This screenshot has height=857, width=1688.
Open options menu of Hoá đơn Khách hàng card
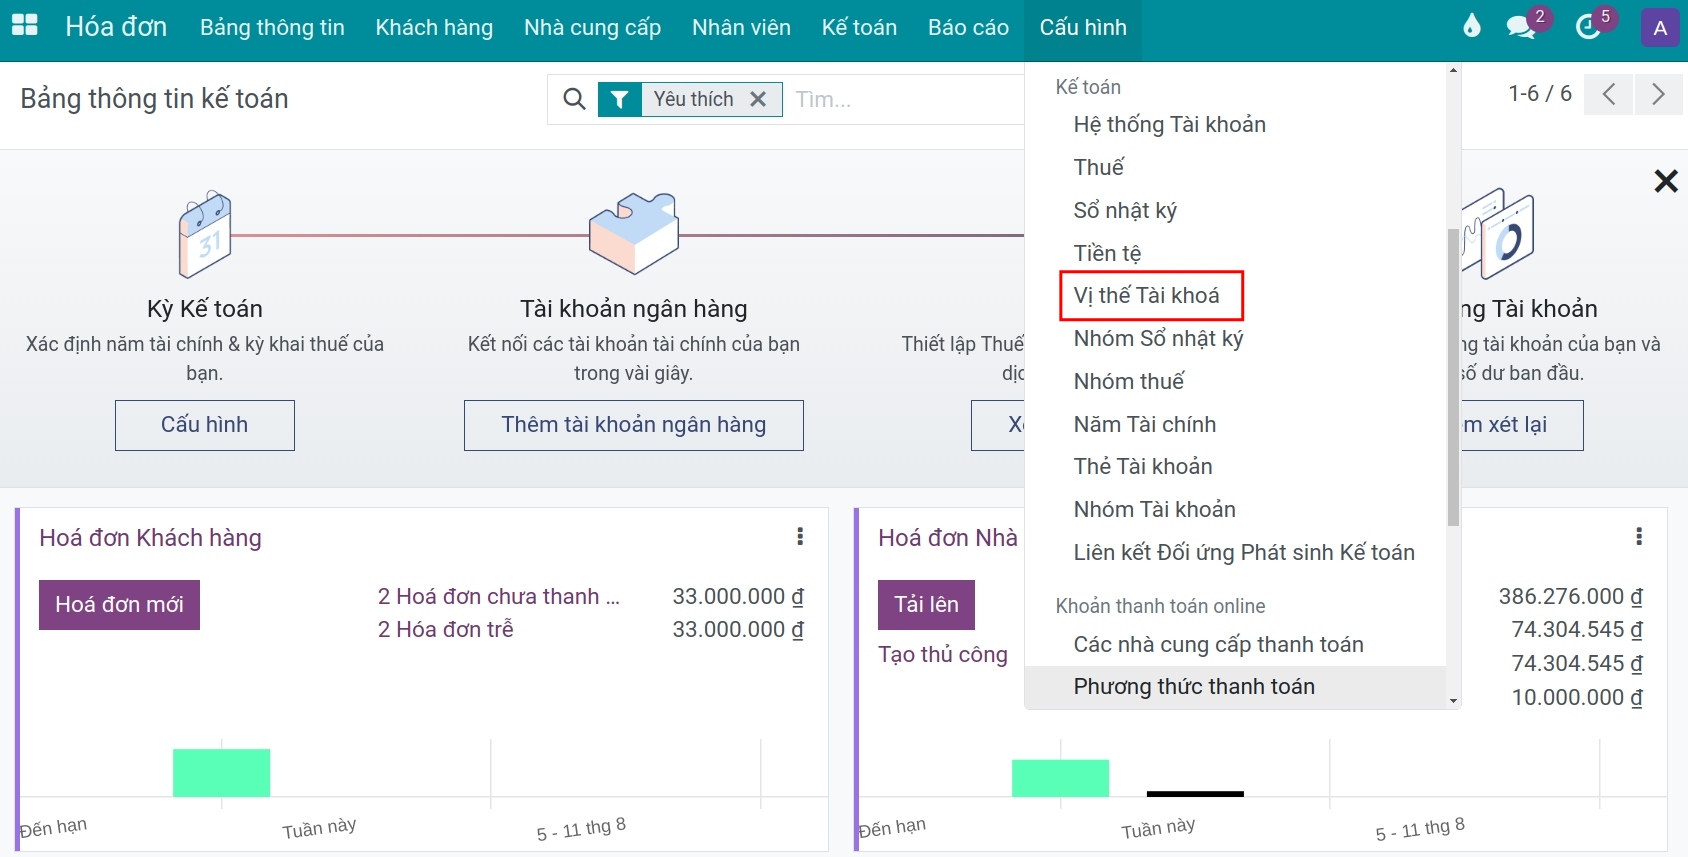[800, 537]
